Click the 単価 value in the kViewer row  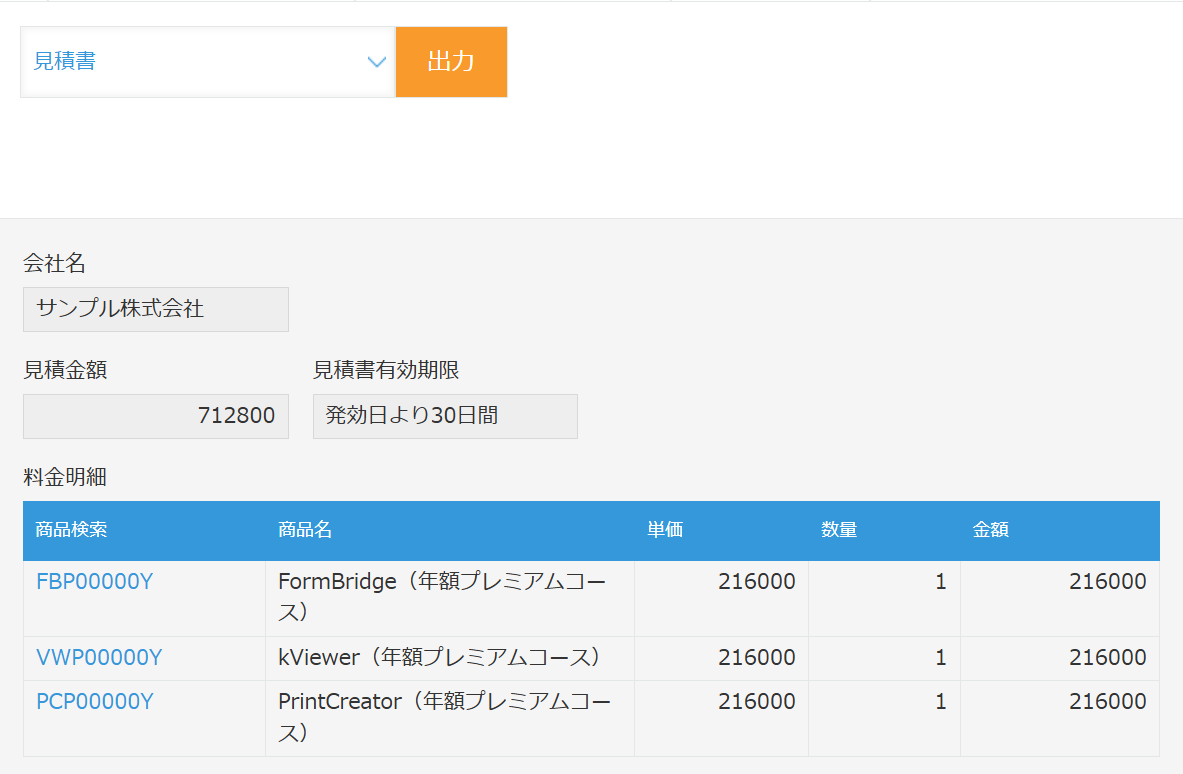click(756, 657)
